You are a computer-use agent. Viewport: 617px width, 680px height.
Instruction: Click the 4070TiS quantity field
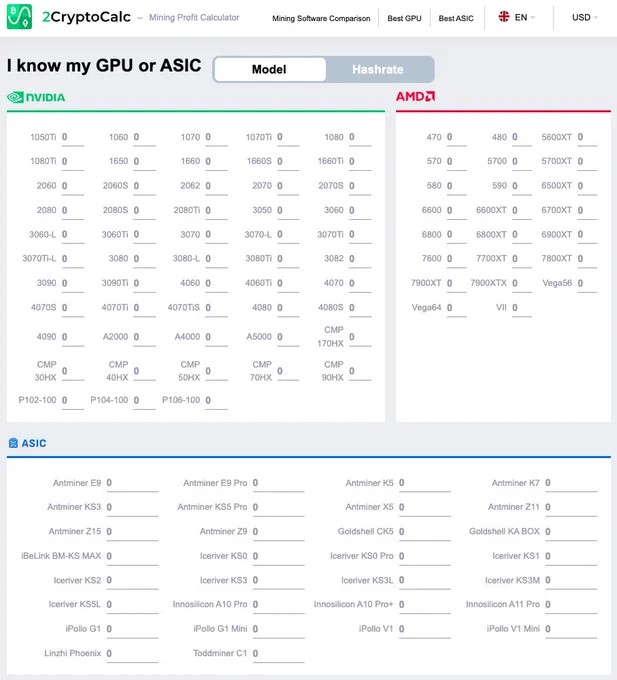point(216,308)
